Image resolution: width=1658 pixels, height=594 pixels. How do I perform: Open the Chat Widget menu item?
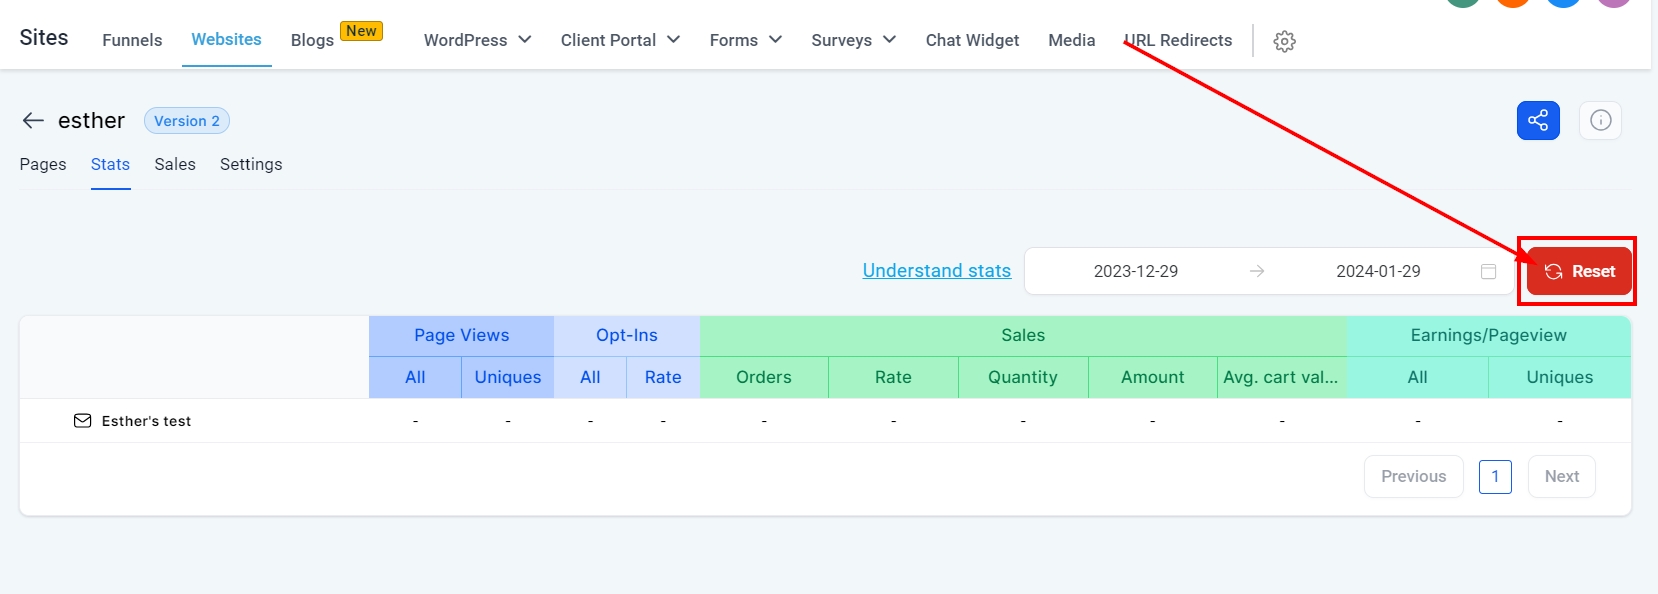coord(972,40)
